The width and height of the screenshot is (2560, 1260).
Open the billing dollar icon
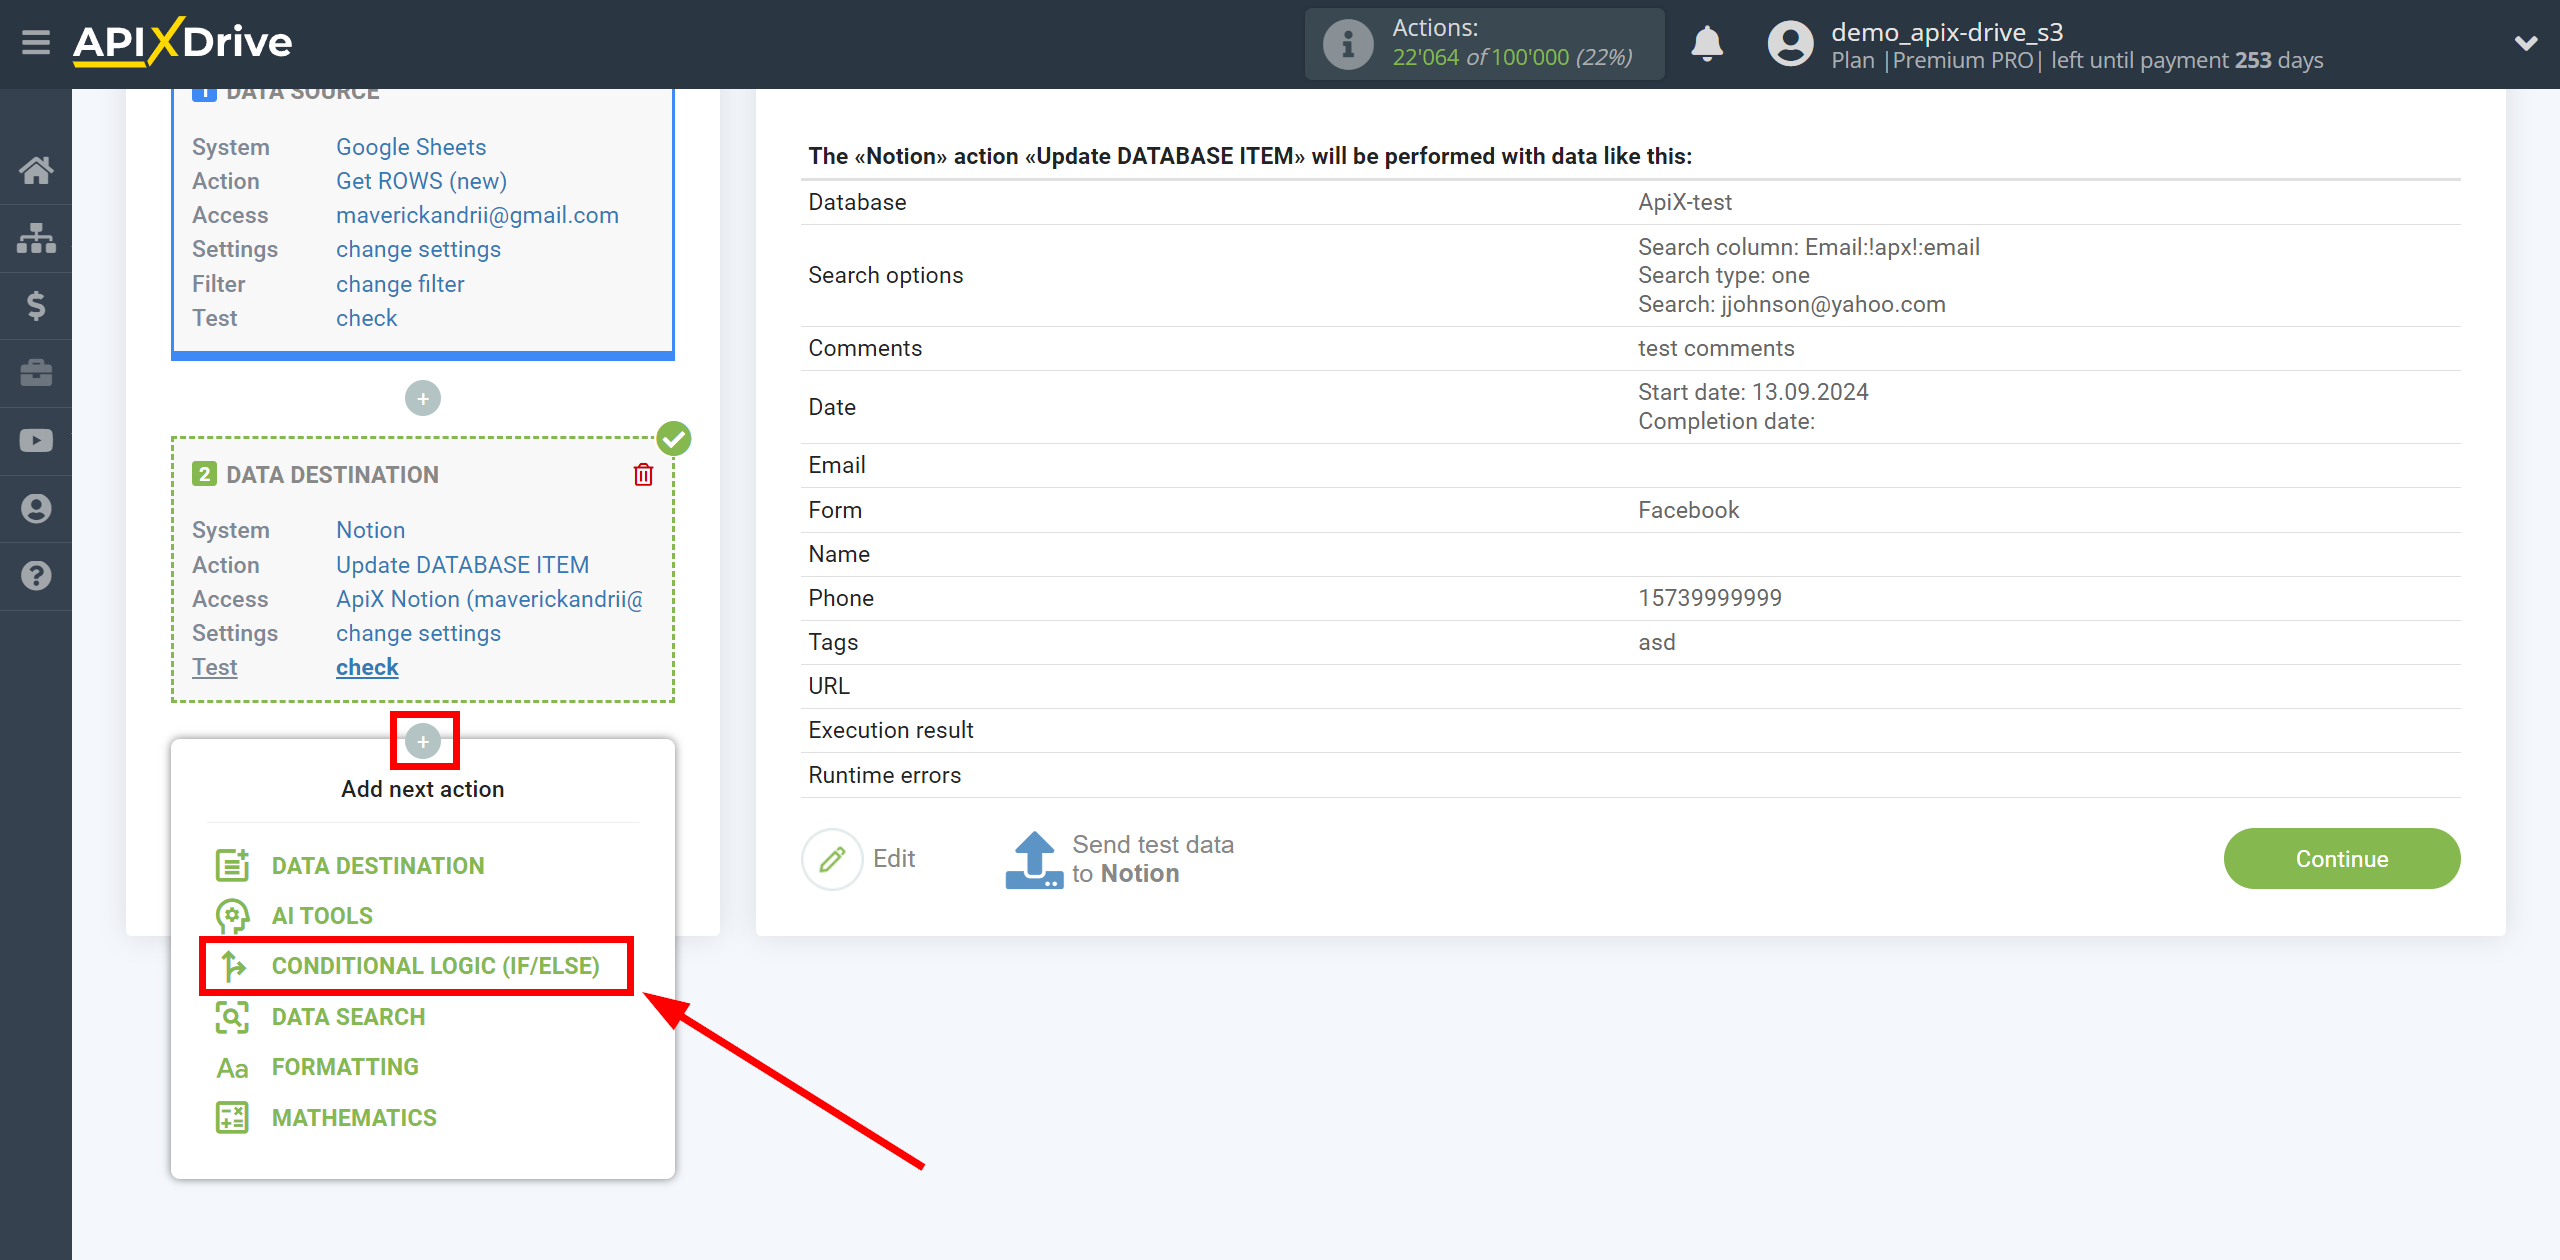point(36,305)
